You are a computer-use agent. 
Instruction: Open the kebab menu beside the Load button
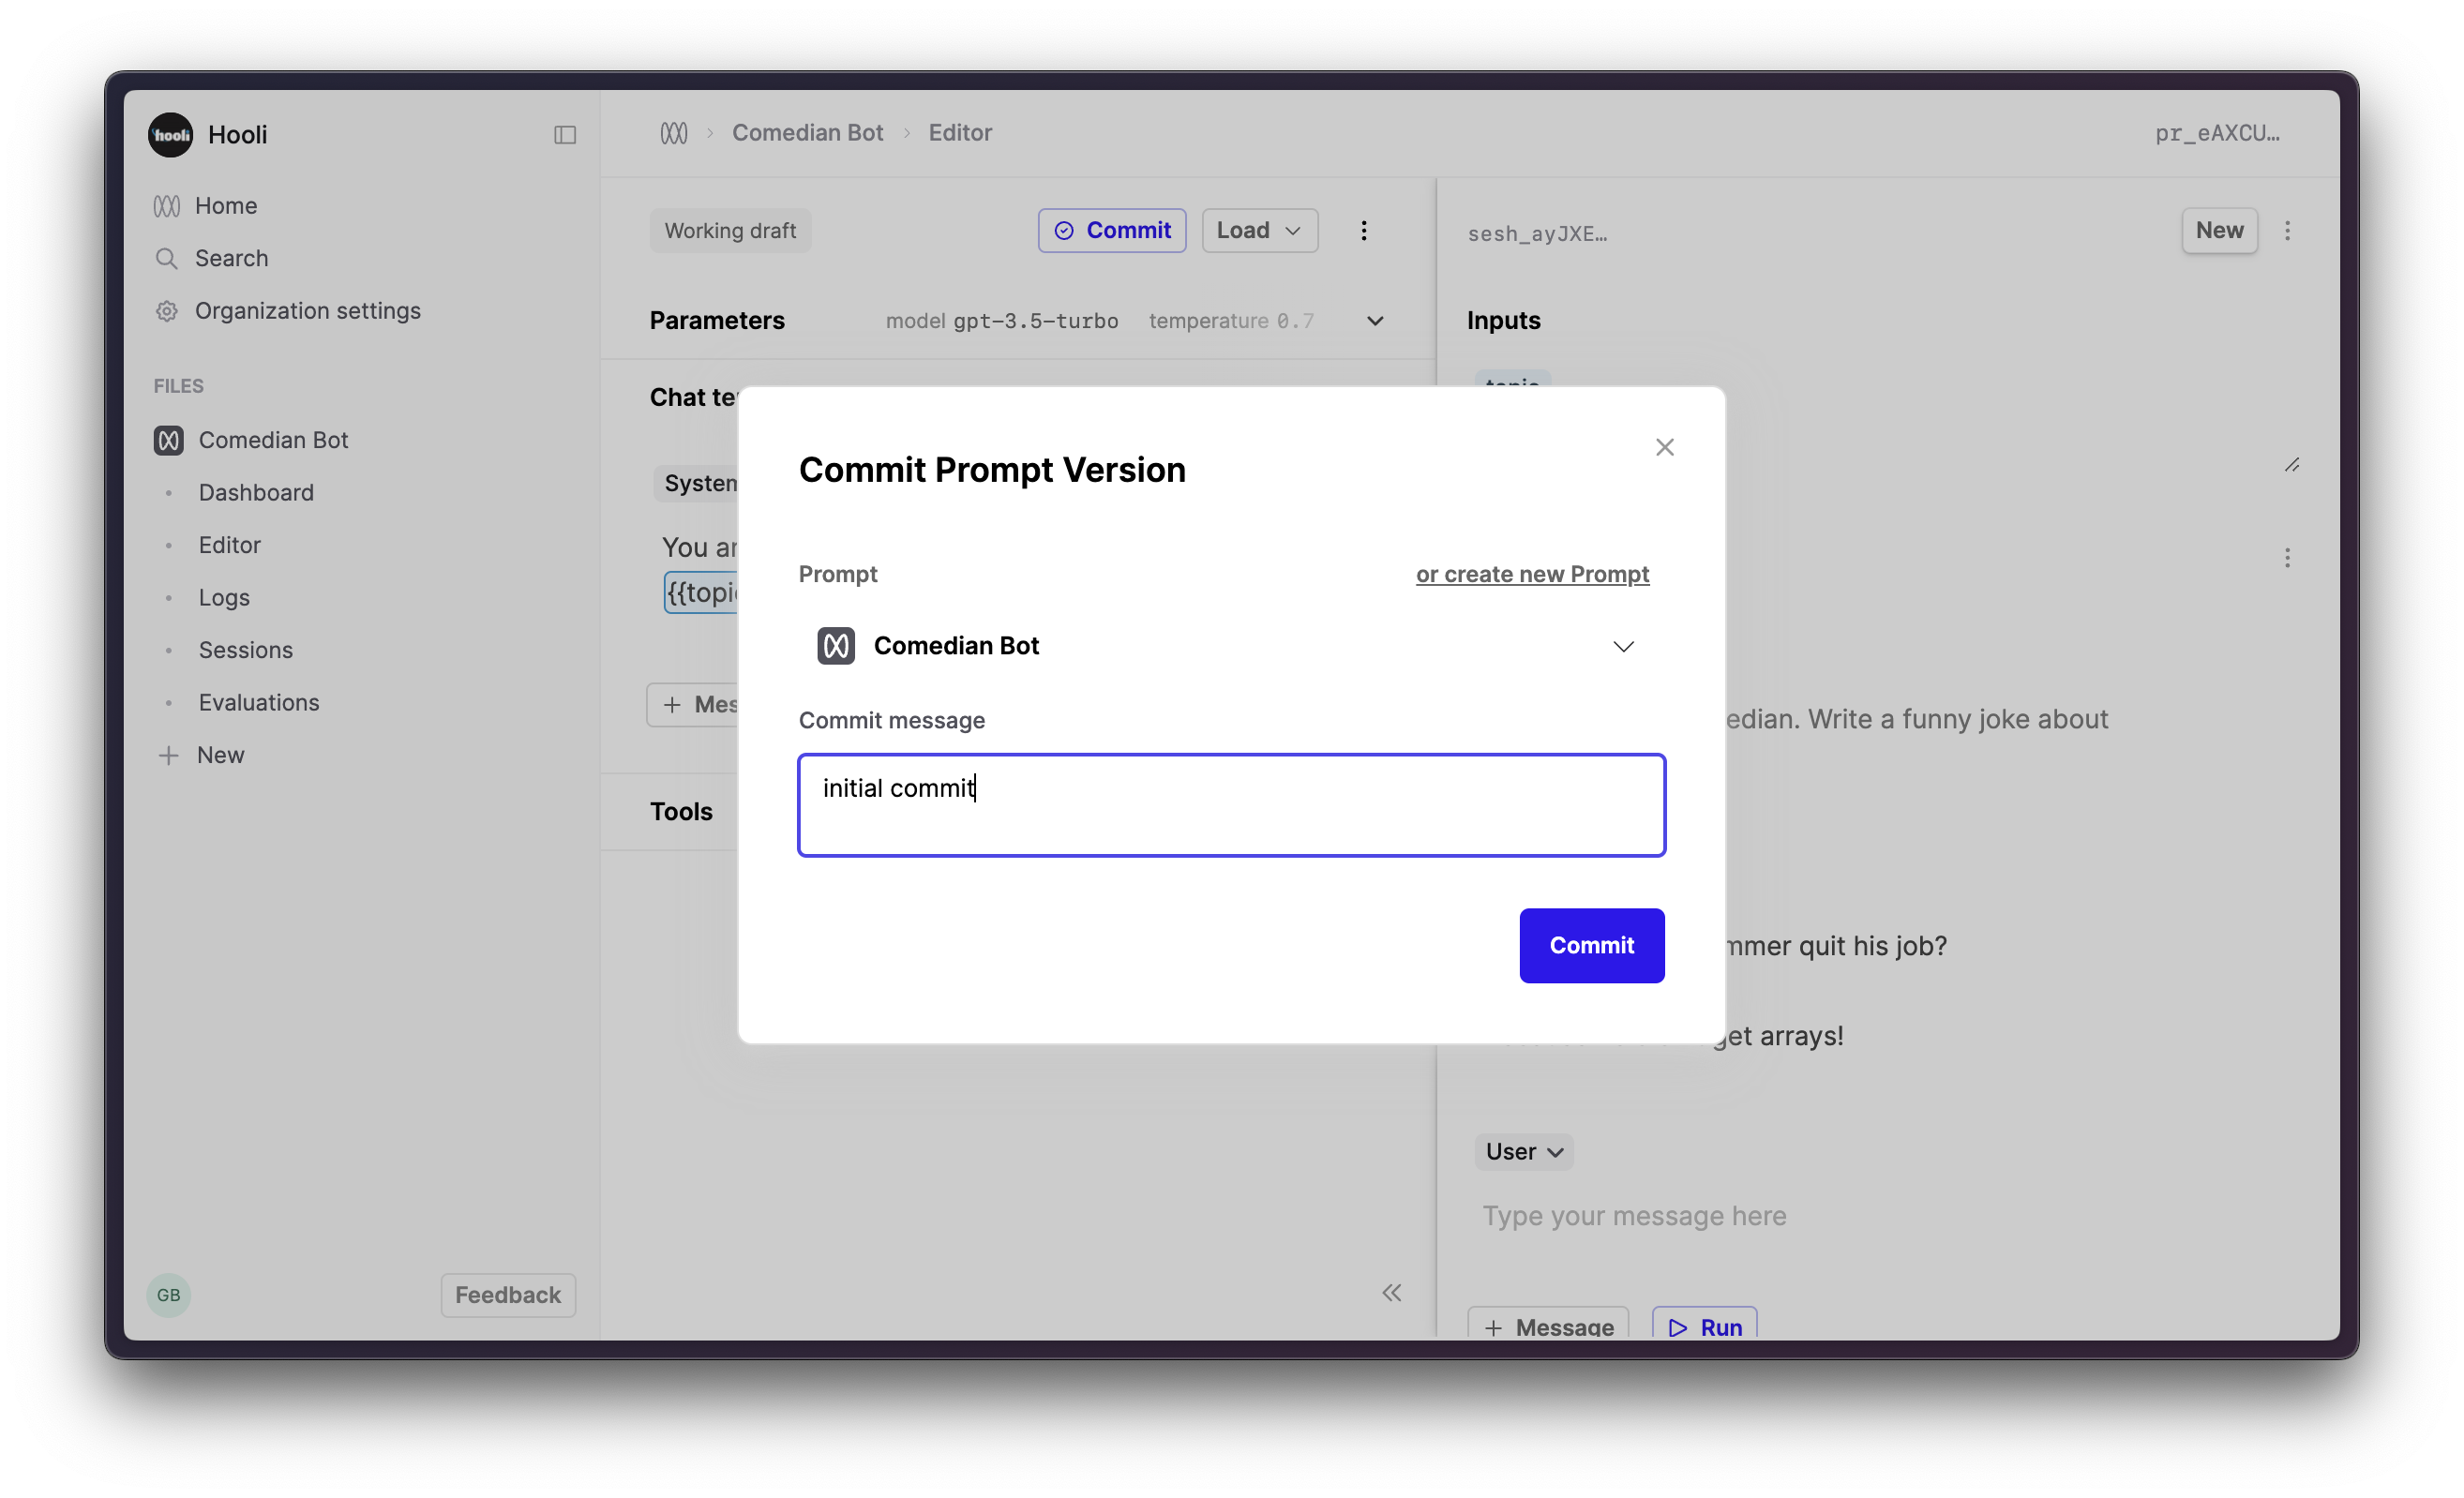pyautogui.click(x=1363, y=230)
